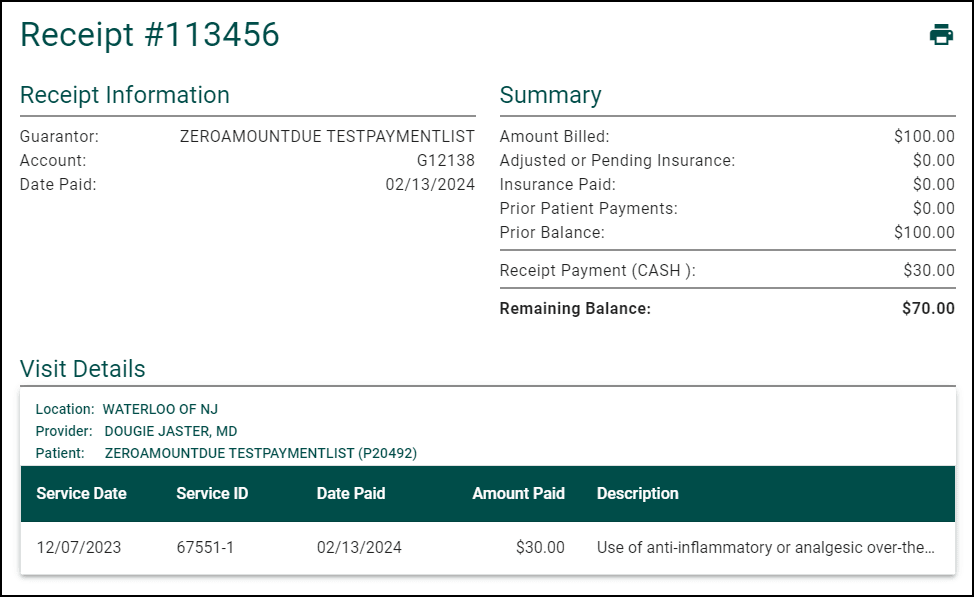This screenshot has width=974, height=597.
Task: Click the Summary section heading
Action: 550,95
